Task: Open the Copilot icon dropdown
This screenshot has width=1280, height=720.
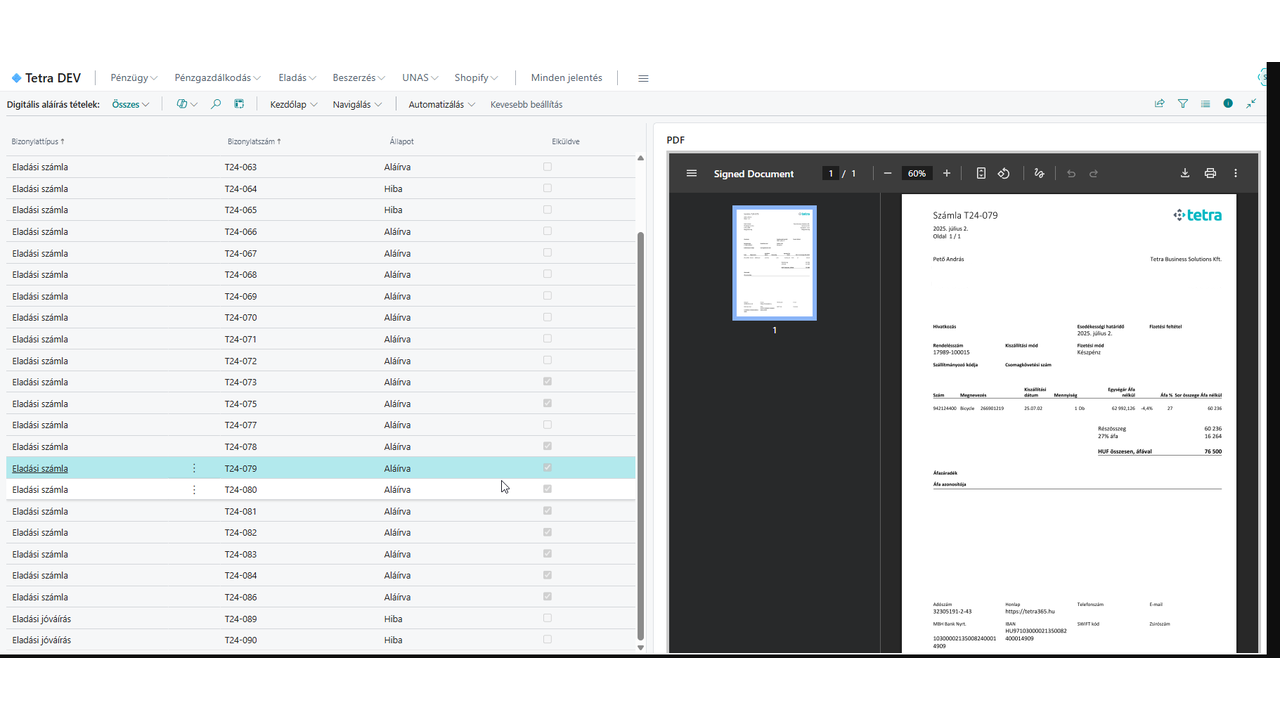Action: 187,104
